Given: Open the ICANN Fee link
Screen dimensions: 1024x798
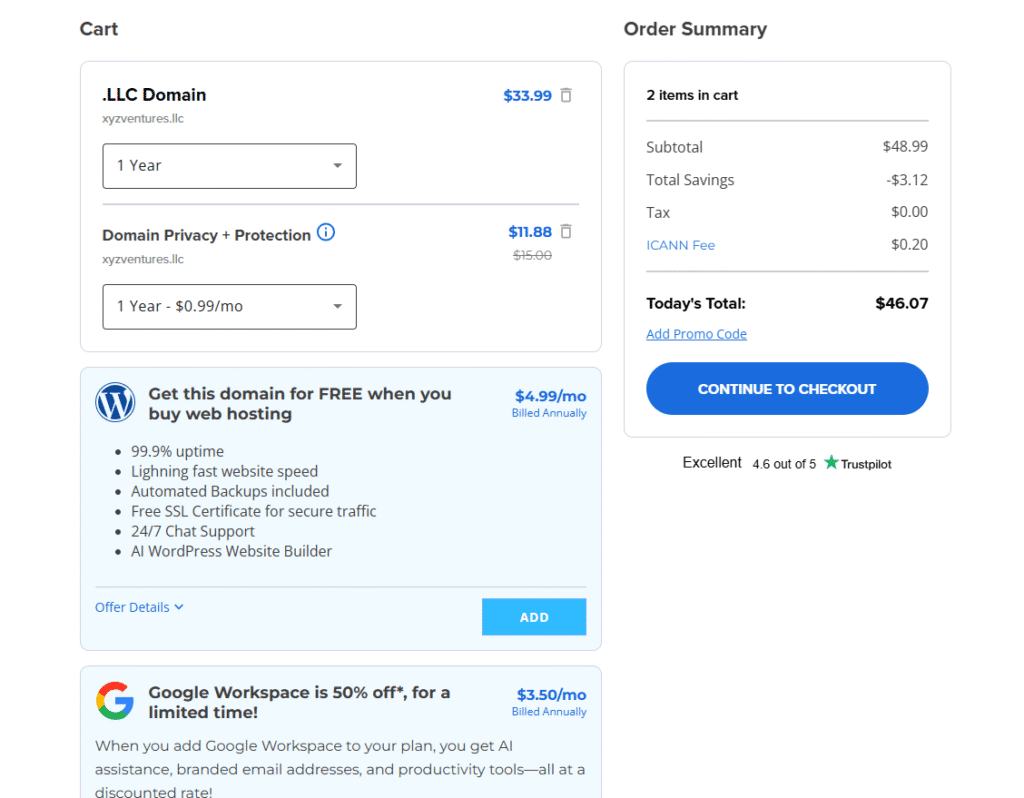Looking at the screenshot, I should point(680,245).
